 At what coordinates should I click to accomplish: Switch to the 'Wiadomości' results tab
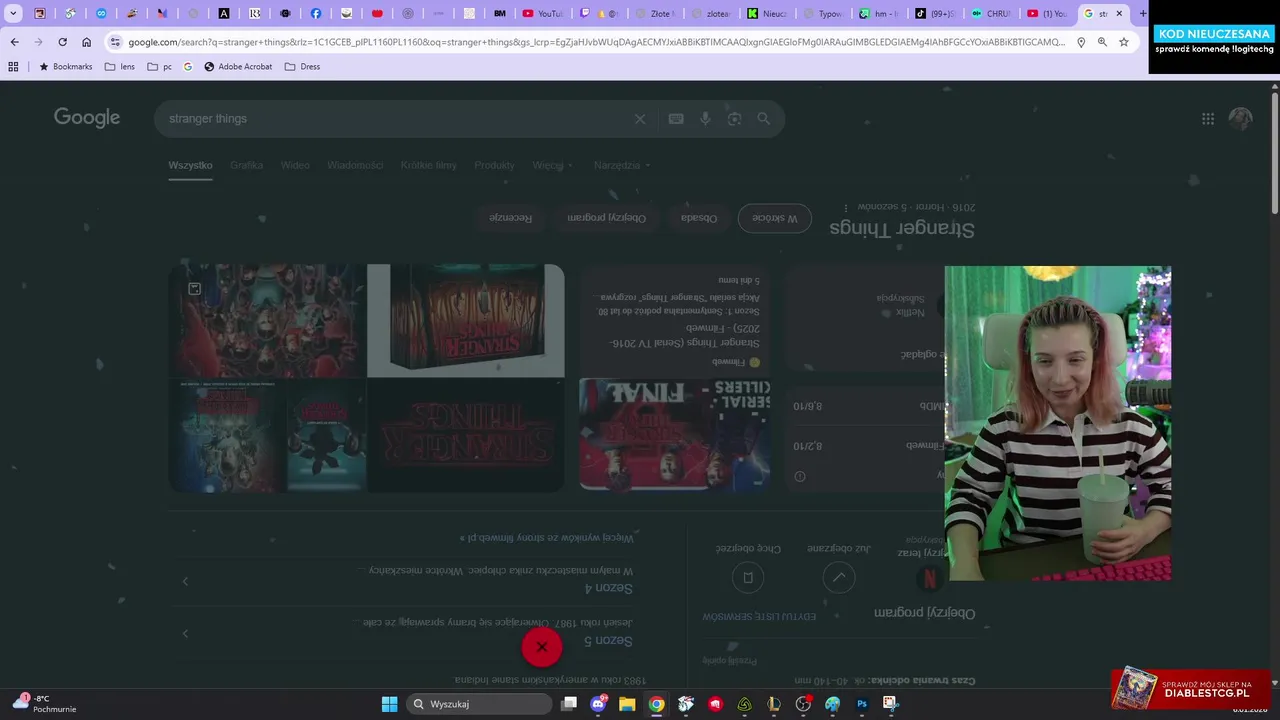pos(355,165)
